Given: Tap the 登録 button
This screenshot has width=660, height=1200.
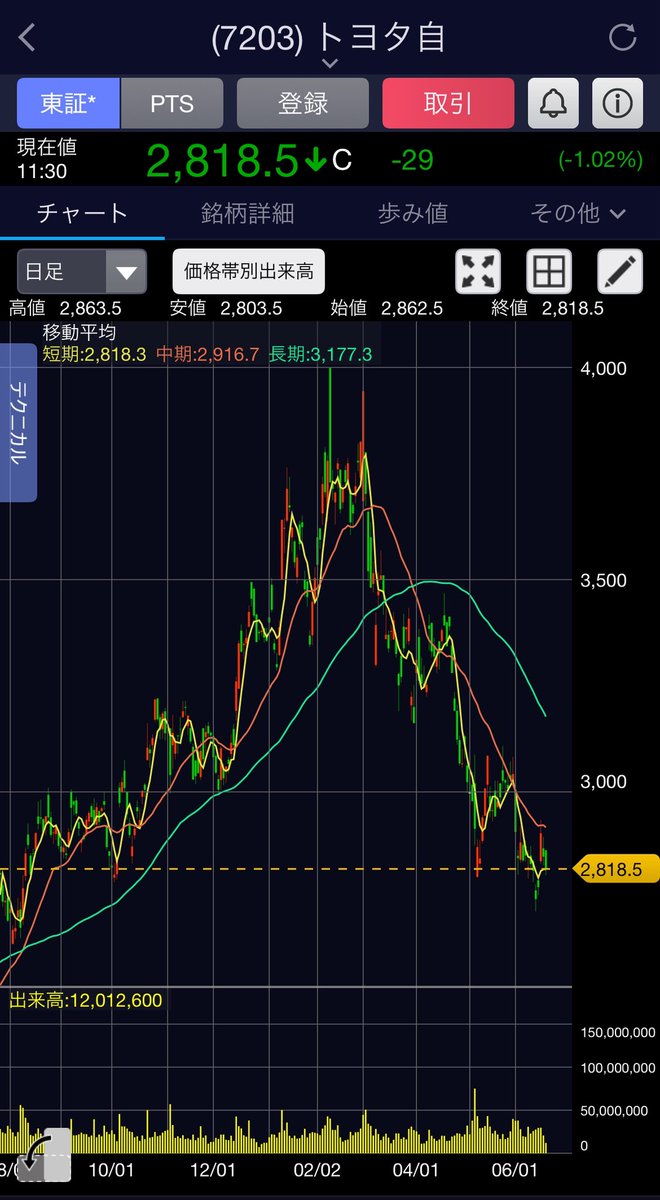Looking at the screenshot, I should pyautogui.click(x=303, y=103).
